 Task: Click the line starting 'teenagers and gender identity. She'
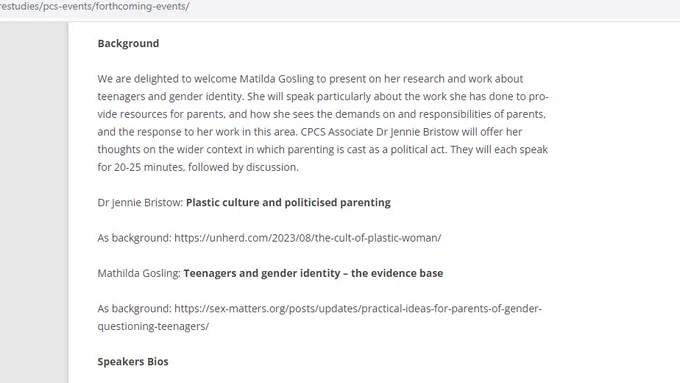tap(323, 96)
